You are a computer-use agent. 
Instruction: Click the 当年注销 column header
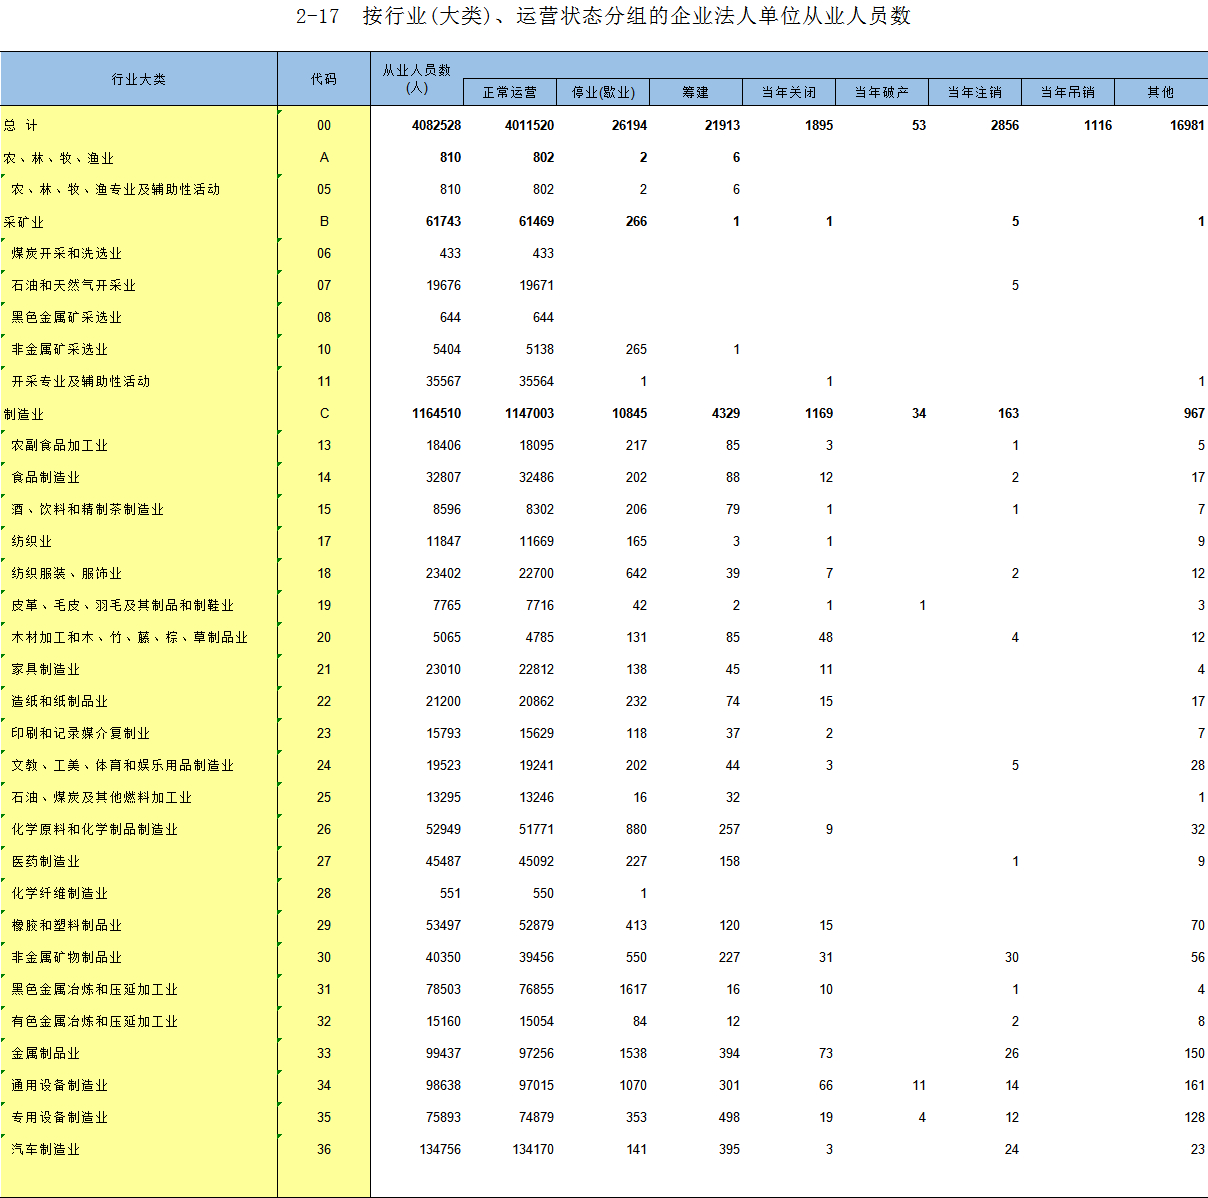[975, 92]
